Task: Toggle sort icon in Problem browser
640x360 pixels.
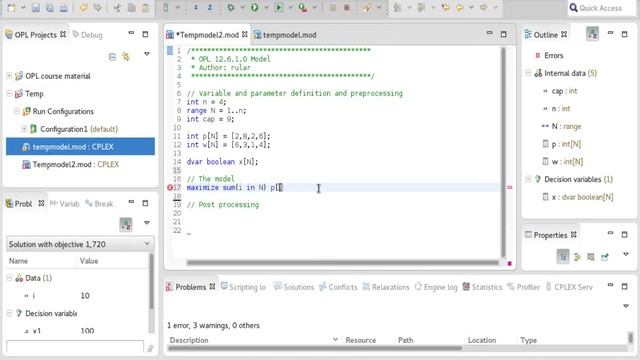Action: pyautogui.click(x=126, y=224)
